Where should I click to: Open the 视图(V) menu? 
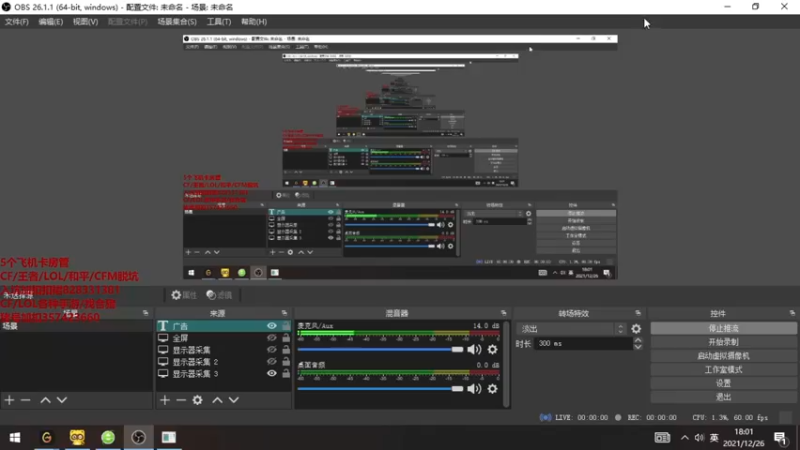click(x=85, y=21)
